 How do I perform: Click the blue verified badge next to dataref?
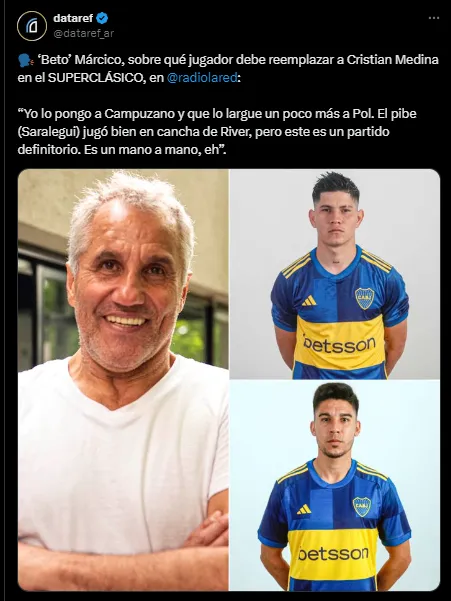click(x=102, y=18)
